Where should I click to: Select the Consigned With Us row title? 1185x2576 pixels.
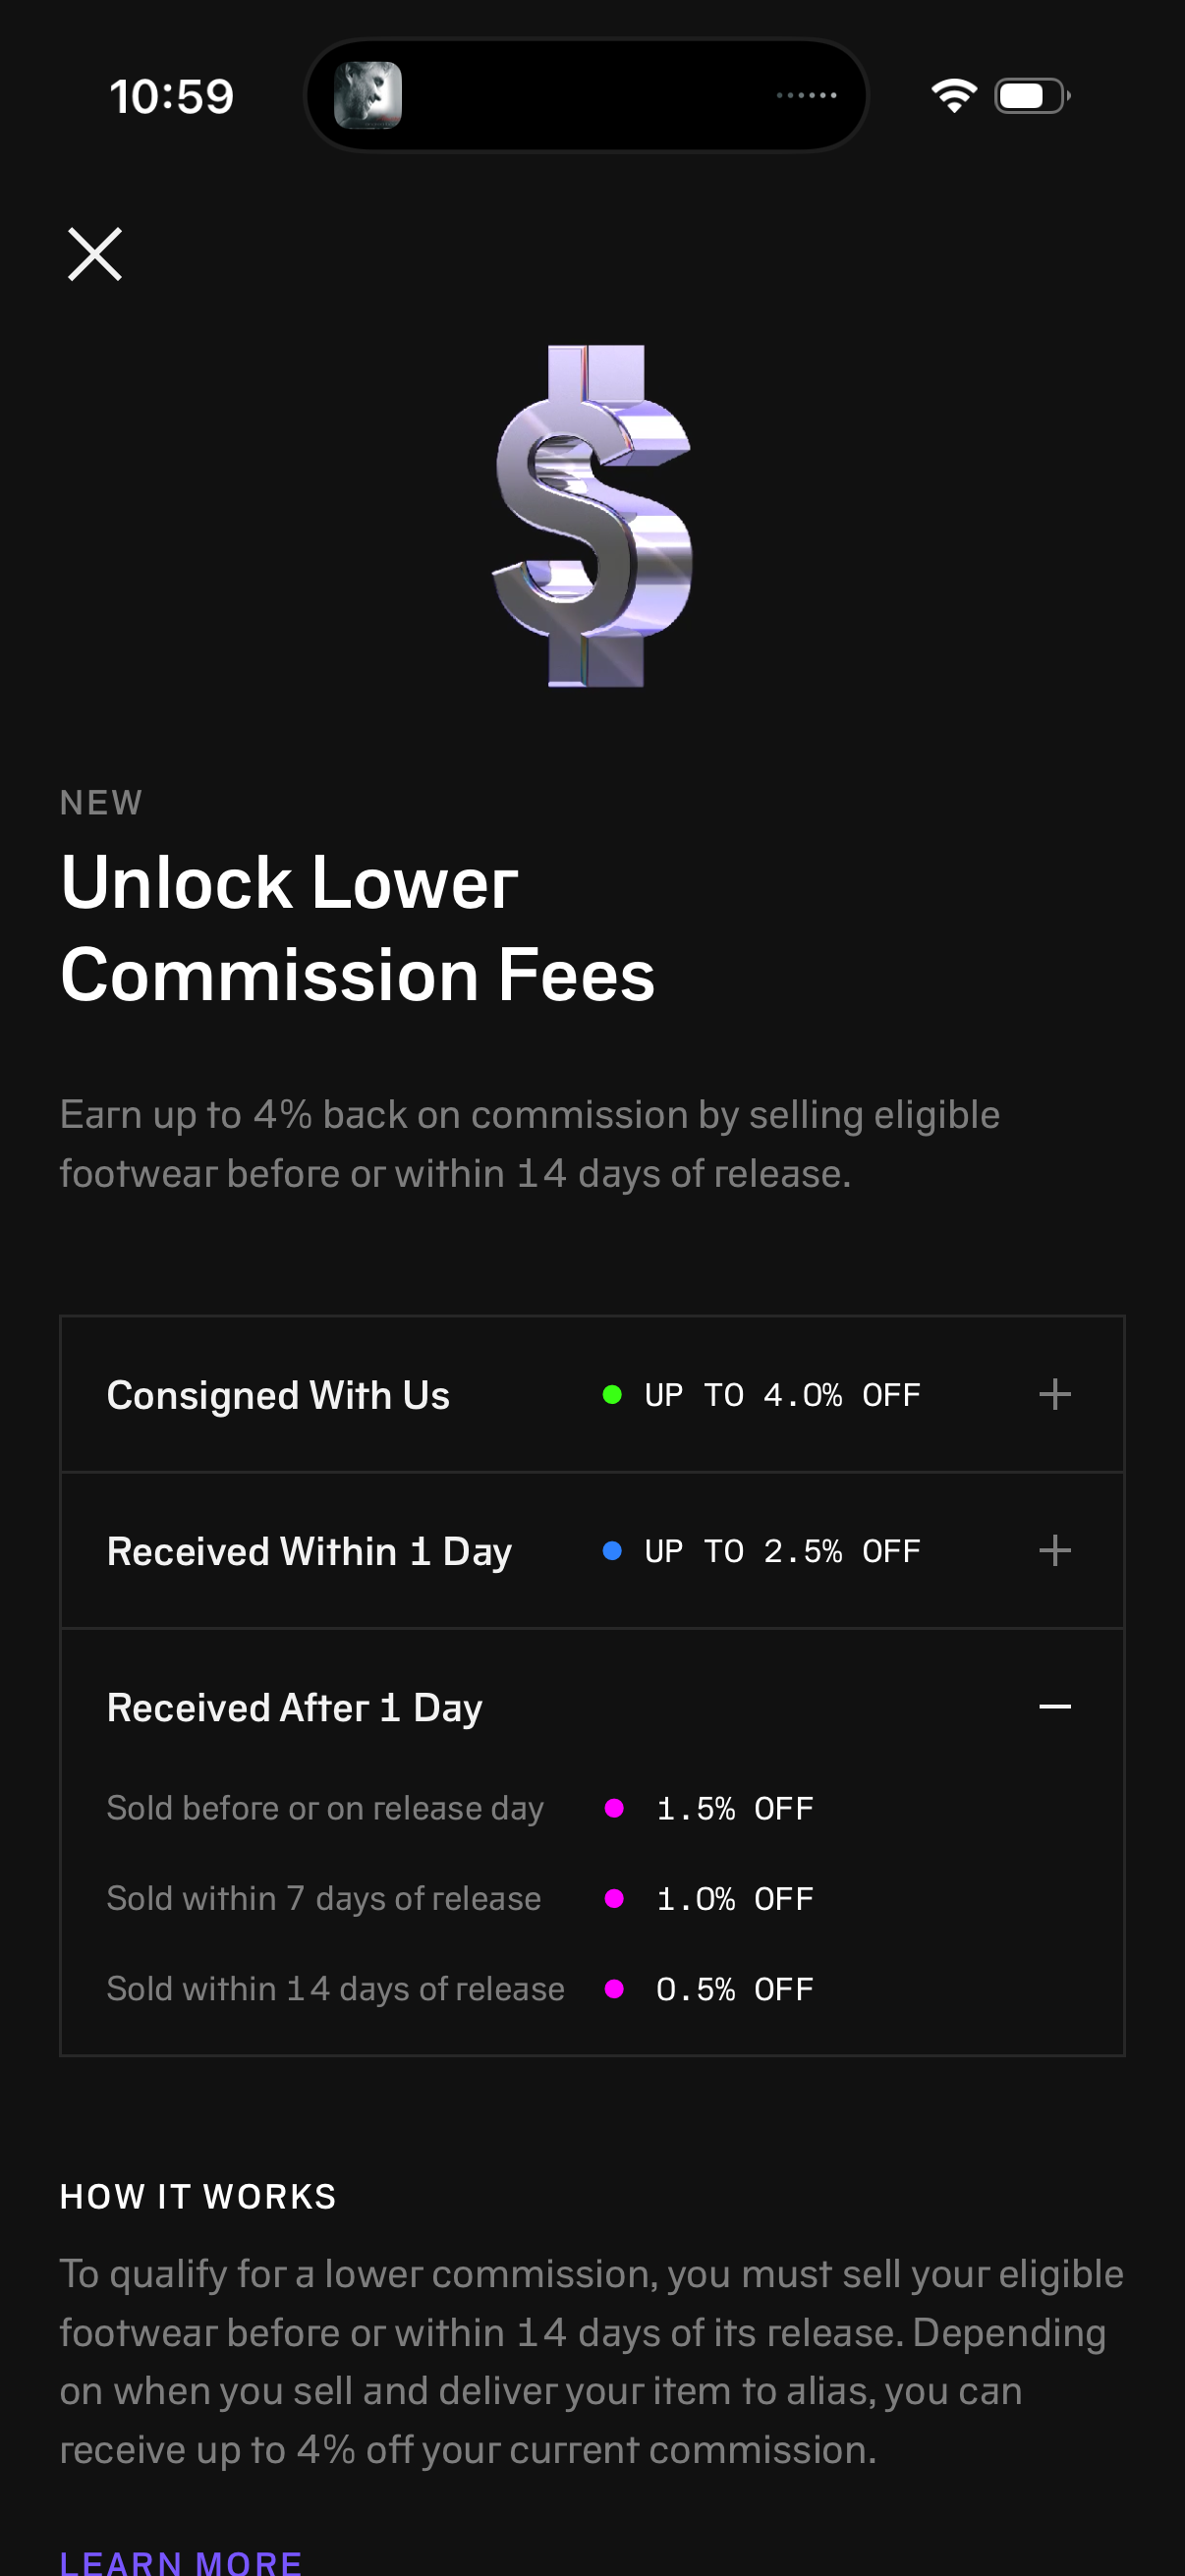click(278, 1395)
